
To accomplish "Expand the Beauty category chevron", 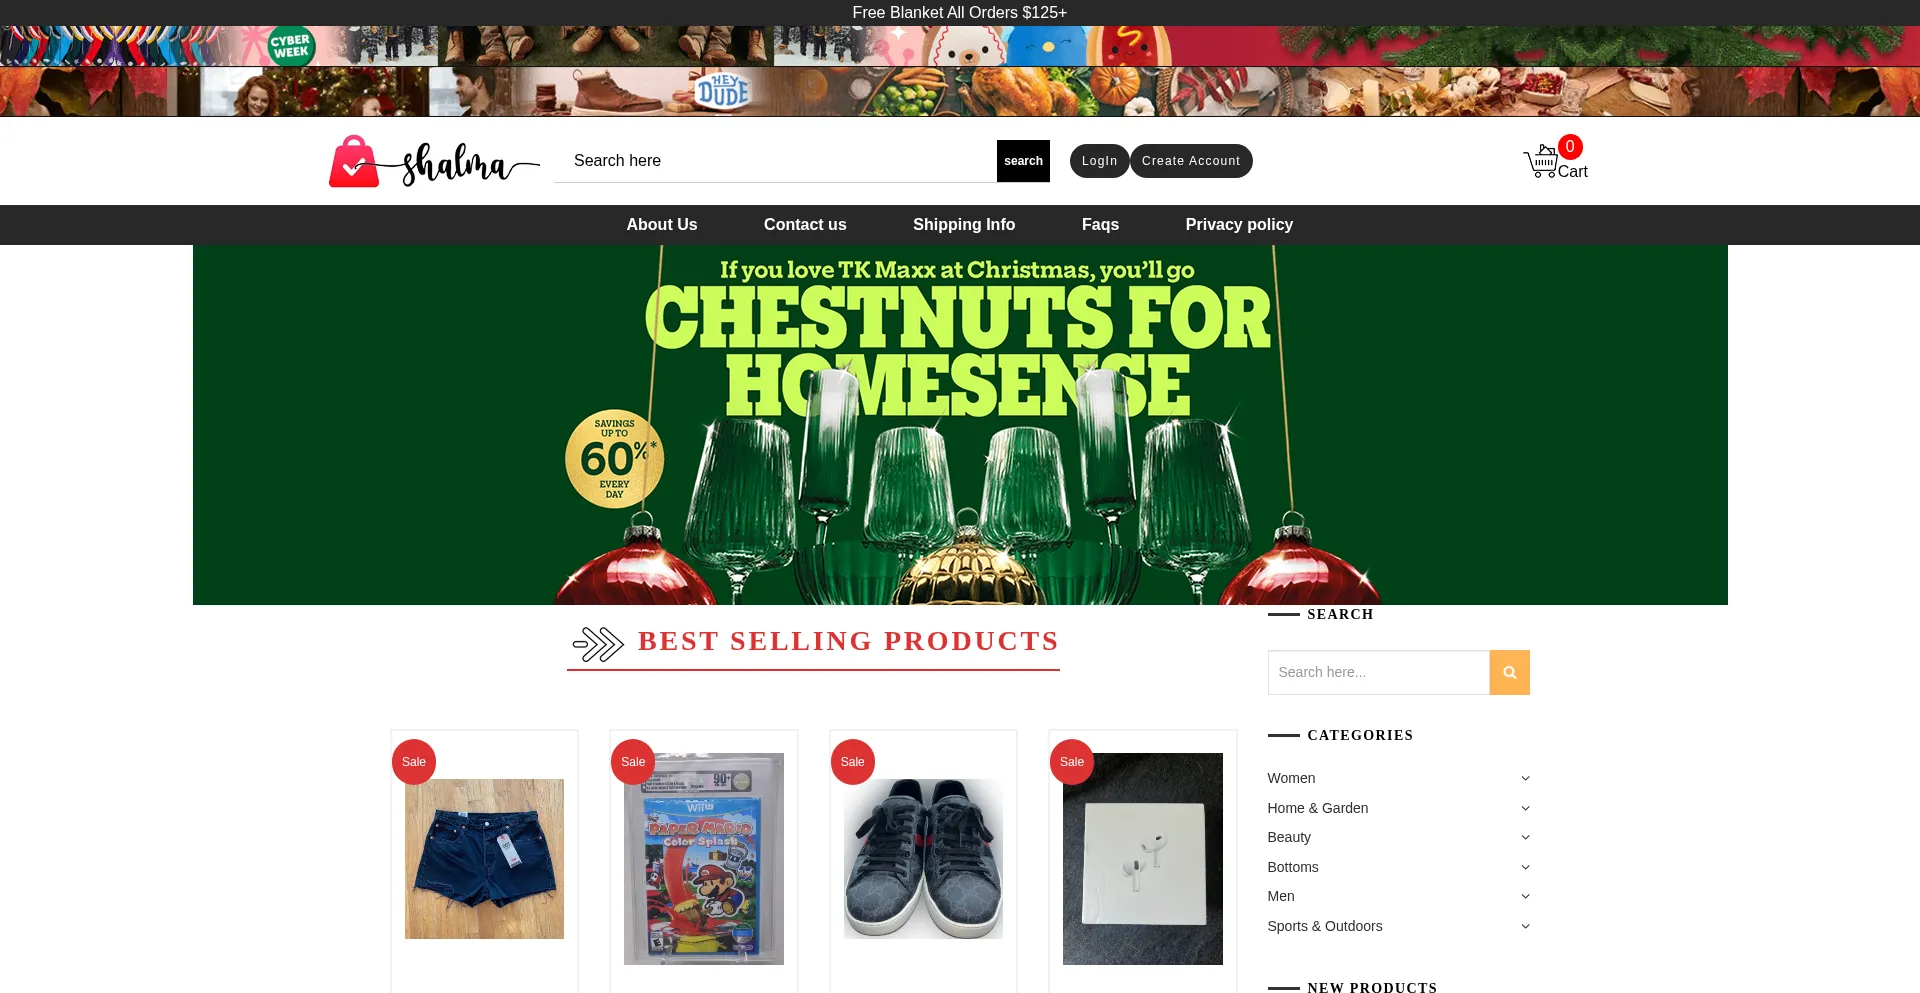I will [1525, 838].
